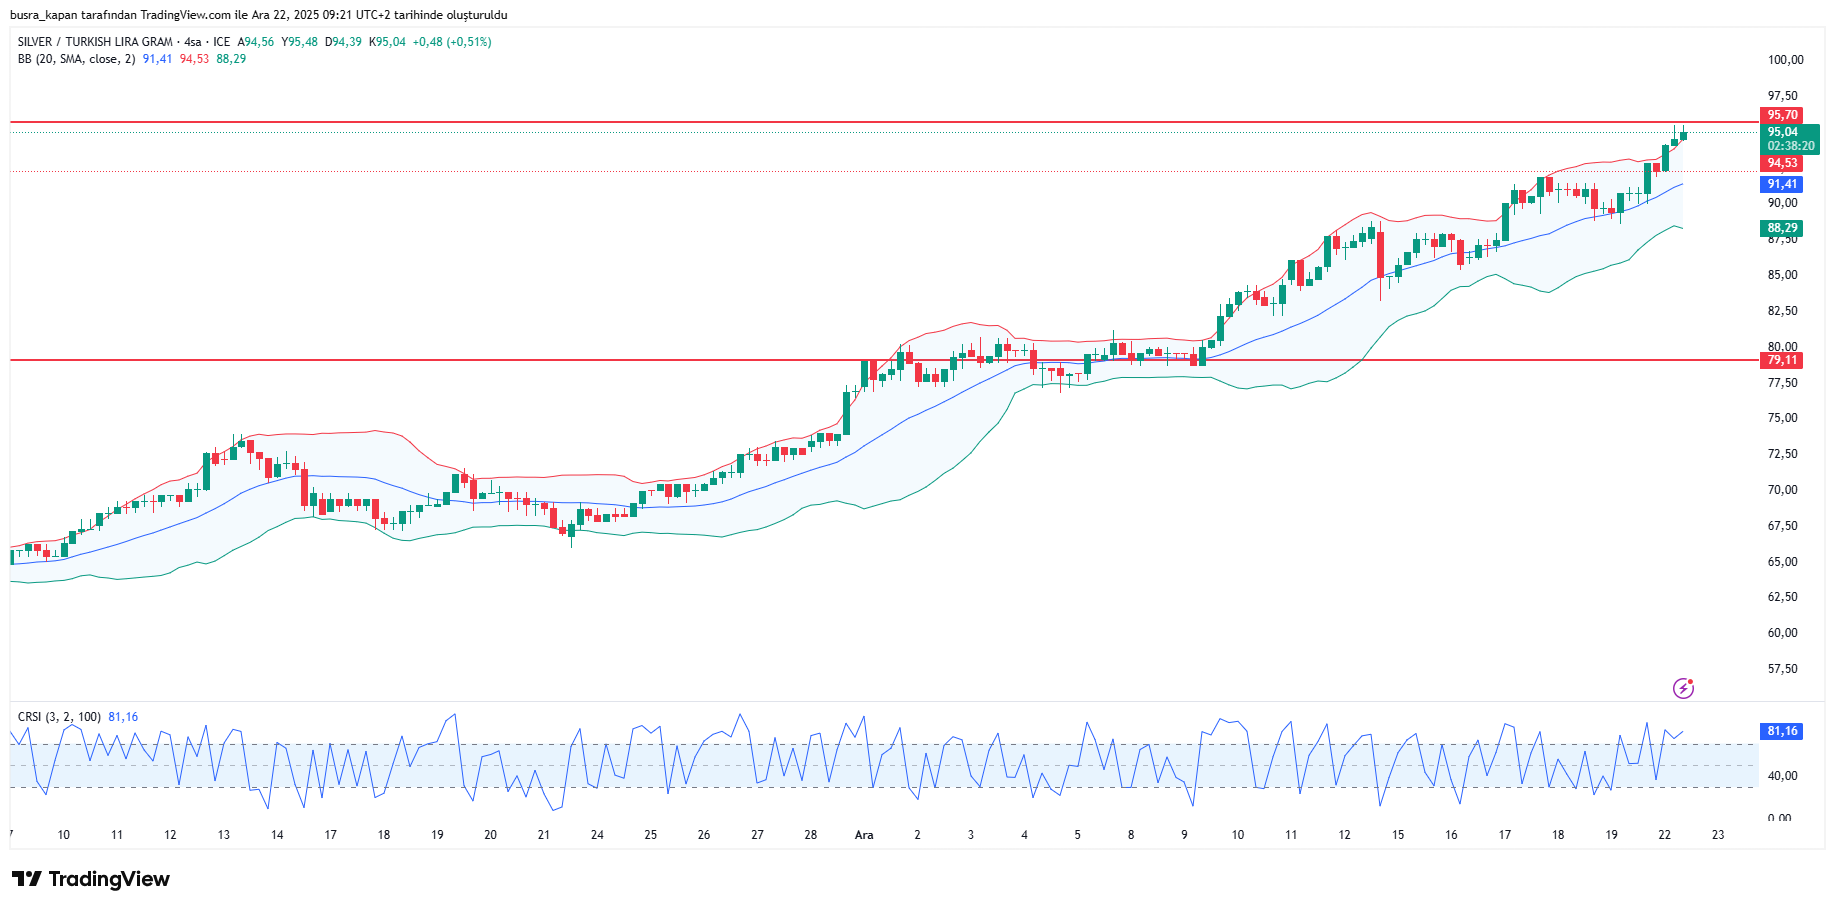Click the purple lightning bolt icon
Screen dimensions: 1835x909
click(x=1683, y=688)
